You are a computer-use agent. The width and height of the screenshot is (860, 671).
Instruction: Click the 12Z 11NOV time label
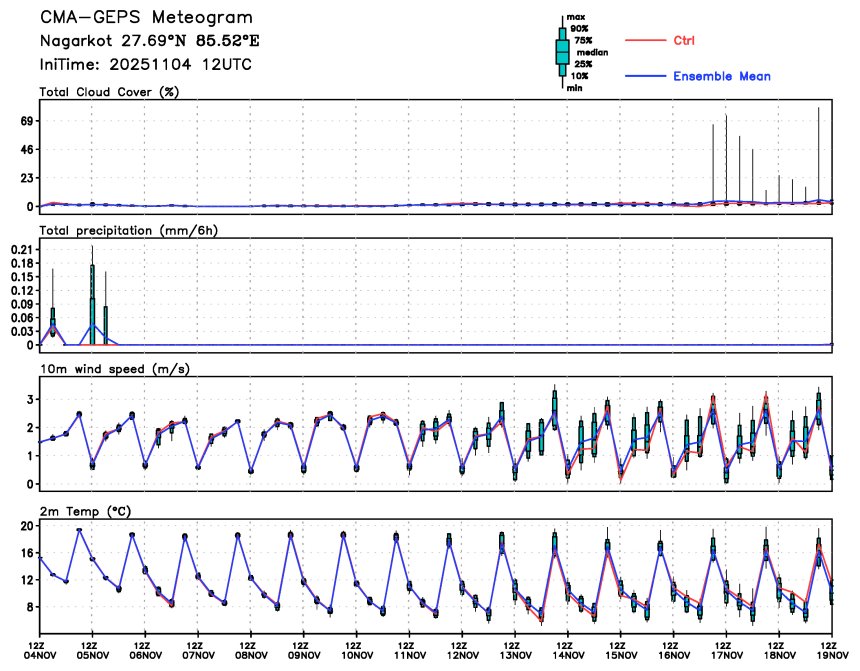click(409, 650)
